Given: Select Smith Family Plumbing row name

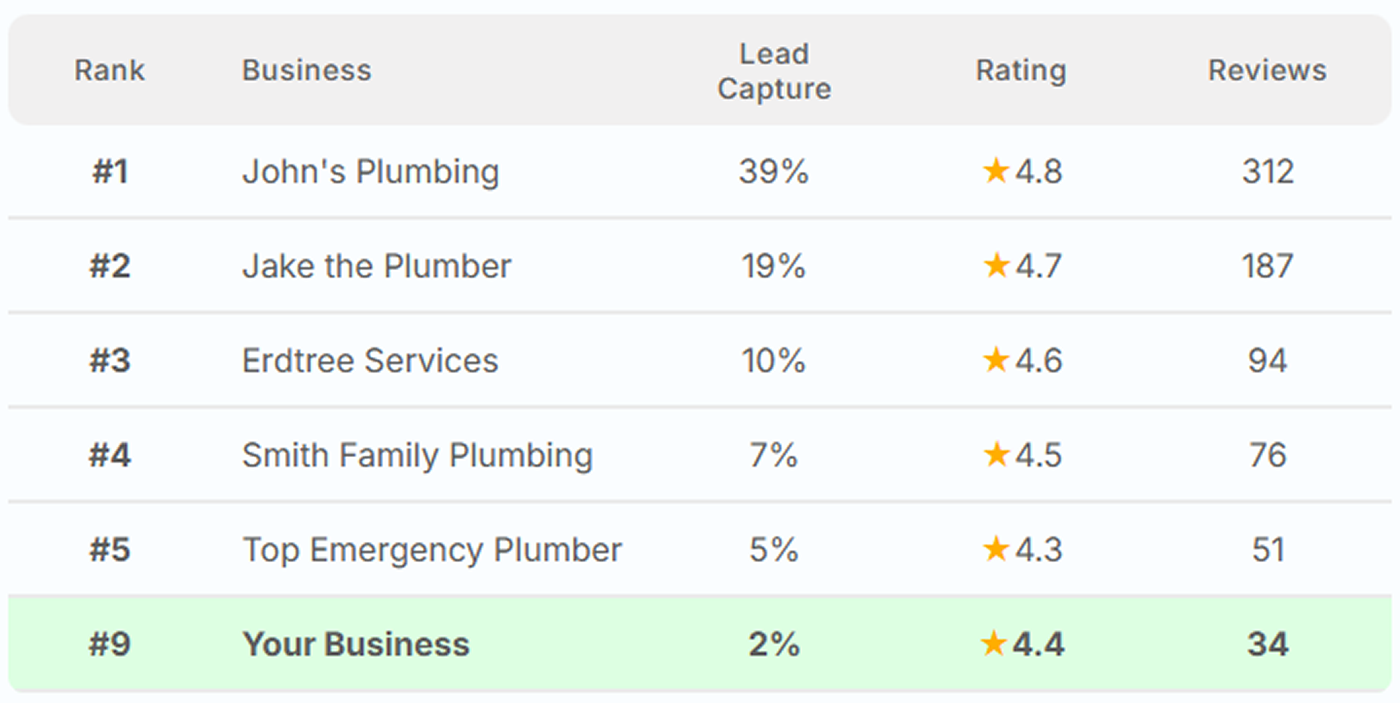Looking at the screenshot, I should [417, 456].
